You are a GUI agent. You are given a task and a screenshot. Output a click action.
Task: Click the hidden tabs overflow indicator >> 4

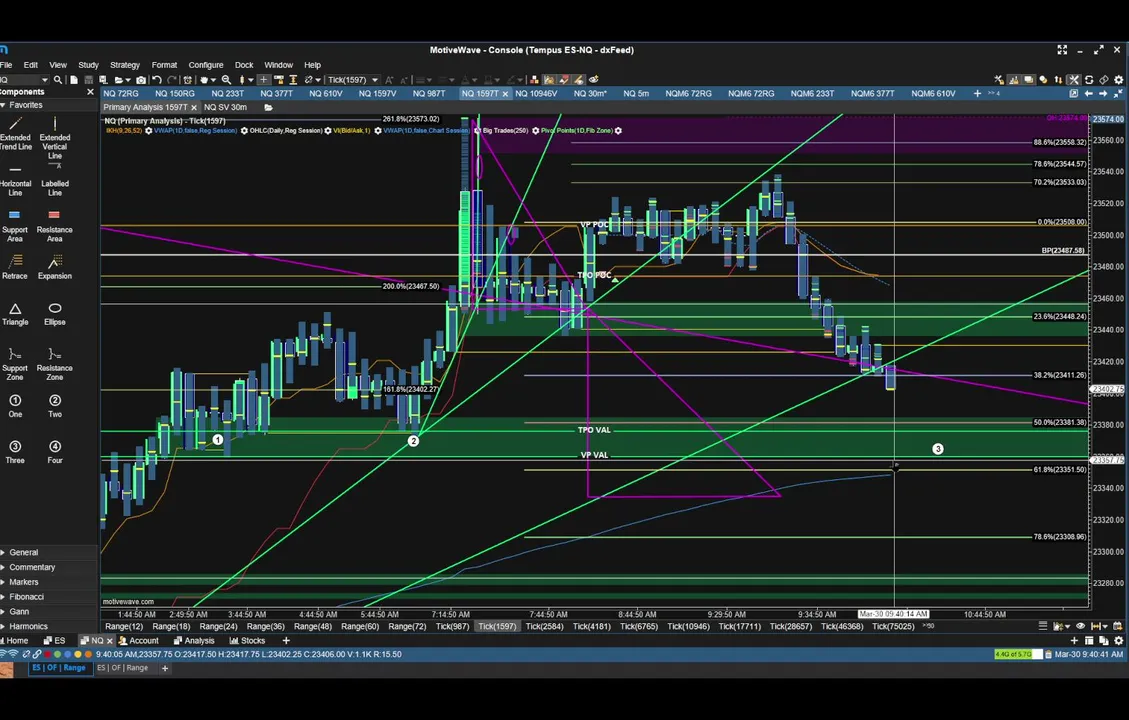994,94
